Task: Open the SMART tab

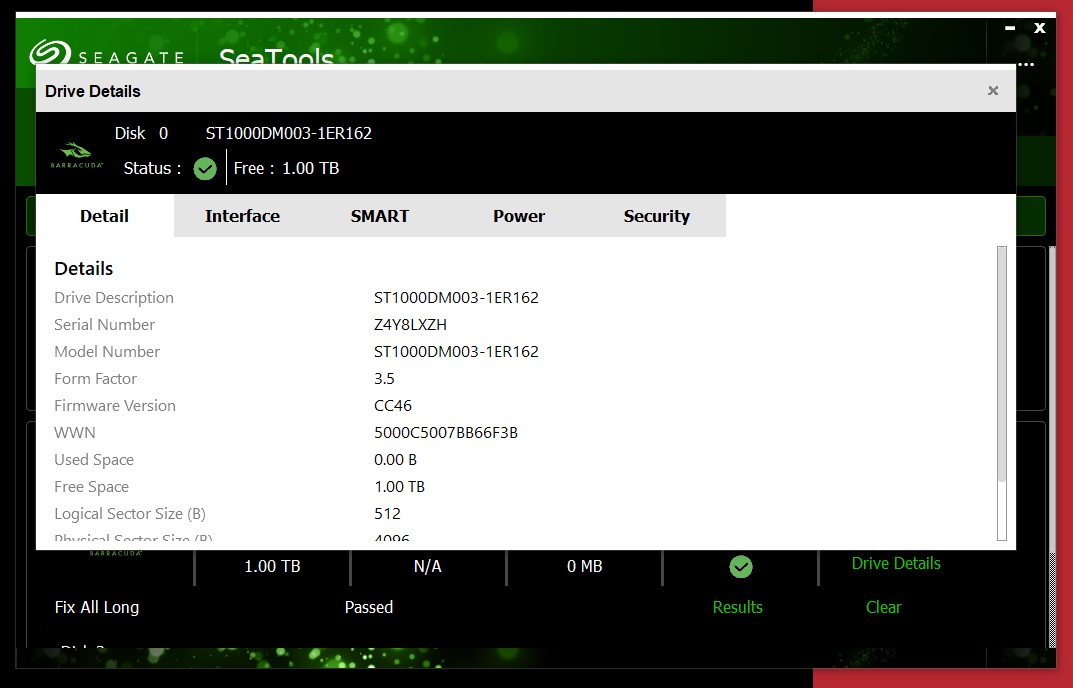Action: click(x=380, y=216)
